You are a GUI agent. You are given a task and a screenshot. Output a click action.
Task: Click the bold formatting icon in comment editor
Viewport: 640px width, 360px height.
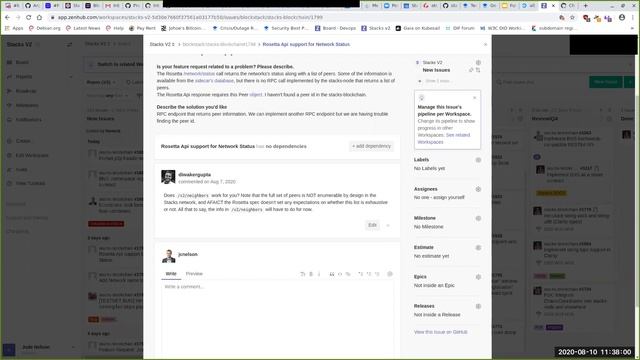point(311,274)
